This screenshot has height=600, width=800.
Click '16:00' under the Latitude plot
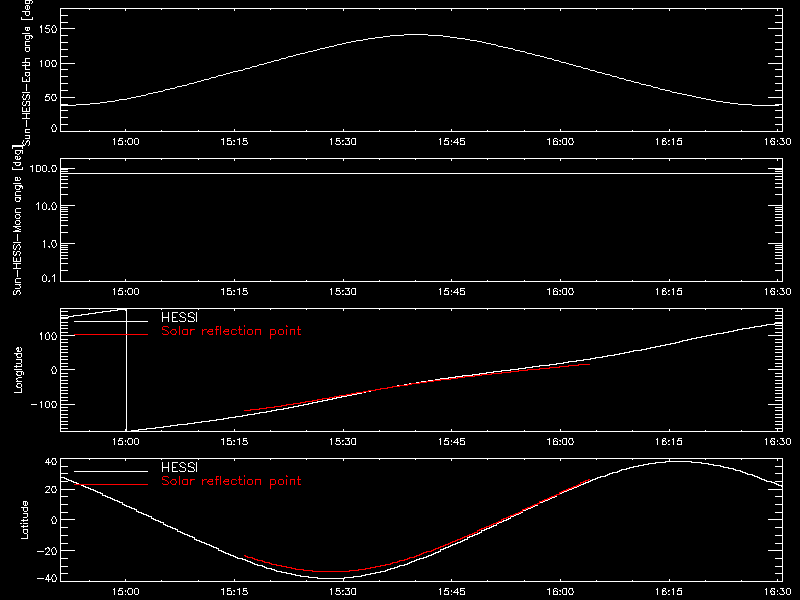[560, 592]
